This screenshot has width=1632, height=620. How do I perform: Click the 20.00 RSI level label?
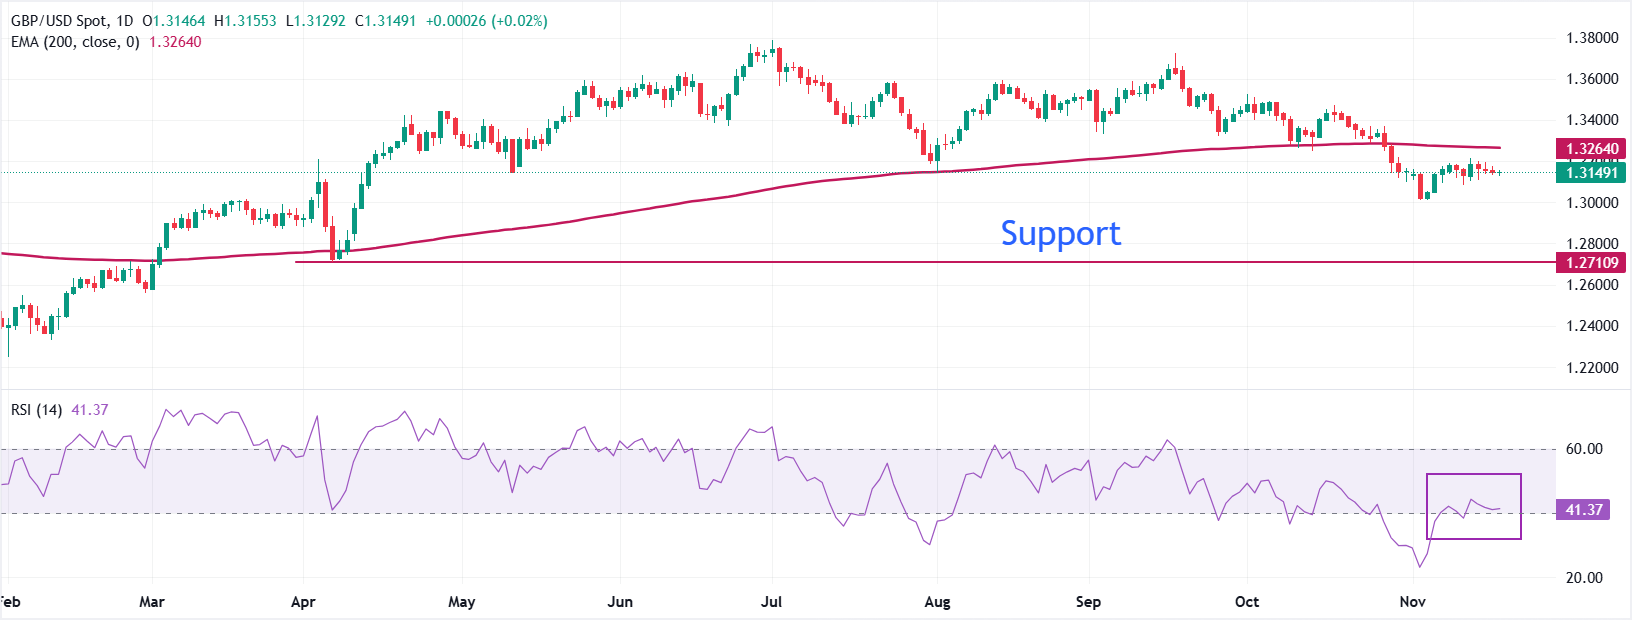click(x=1583, y=578)
